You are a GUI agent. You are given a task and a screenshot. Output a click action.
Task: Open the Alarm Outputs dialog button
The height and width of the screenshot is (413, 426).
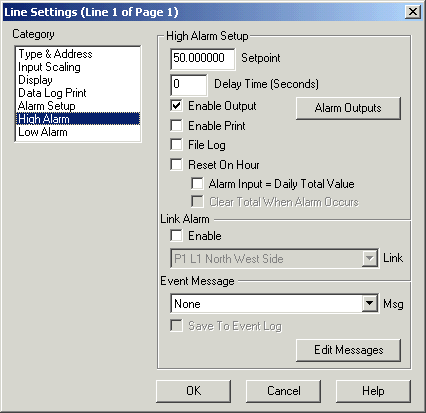[348, 108]
